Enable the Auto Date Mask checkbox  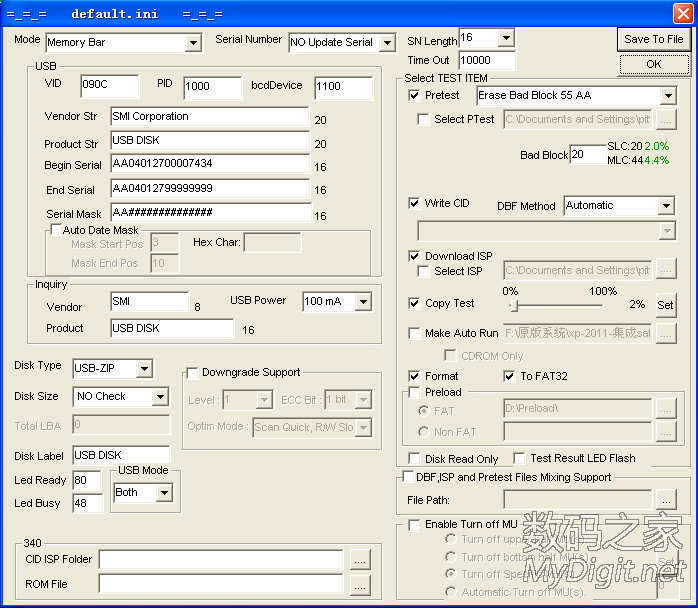(56, 230)
